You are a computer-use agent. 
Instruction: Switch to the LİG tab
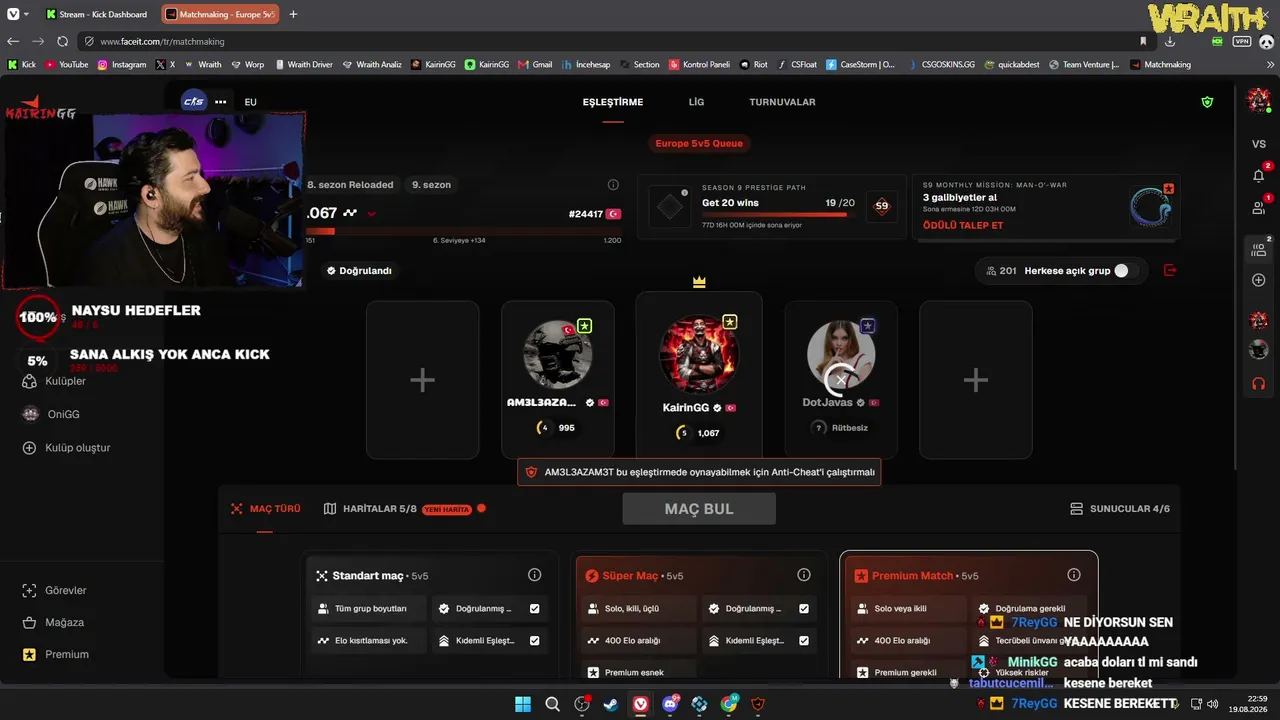tap(696, 102)
